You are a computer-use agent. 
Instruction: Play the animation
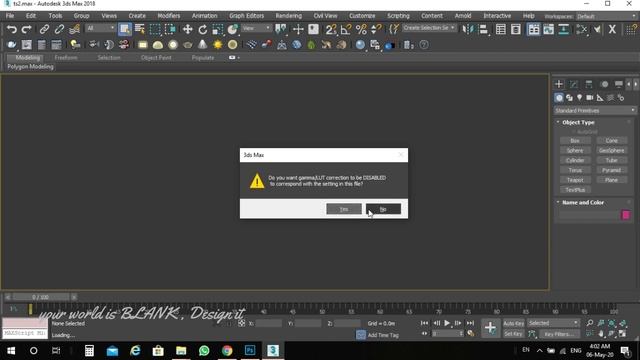(x=447, y=323)
